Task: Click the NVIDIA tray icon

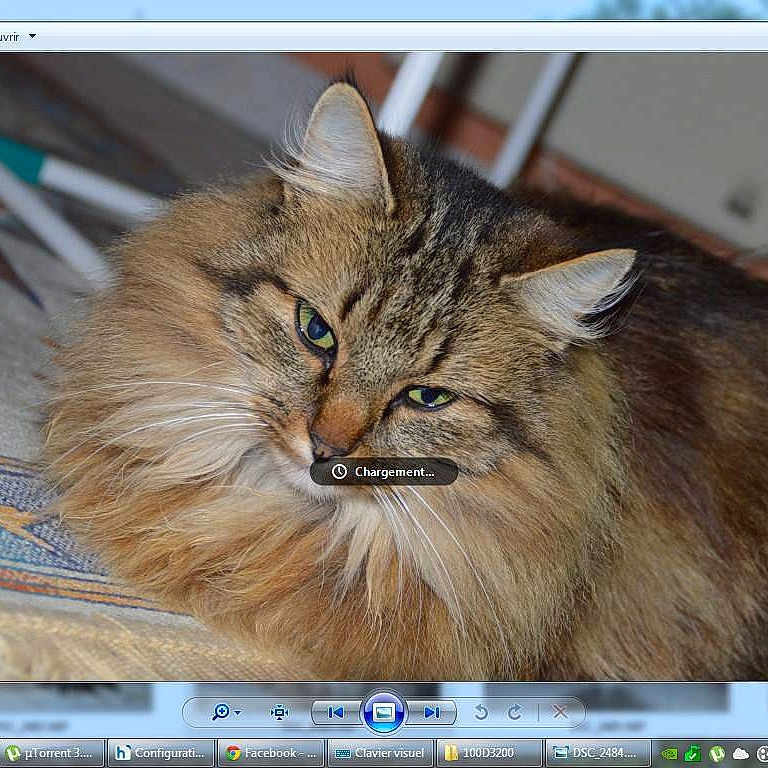Action: point(669,753)
